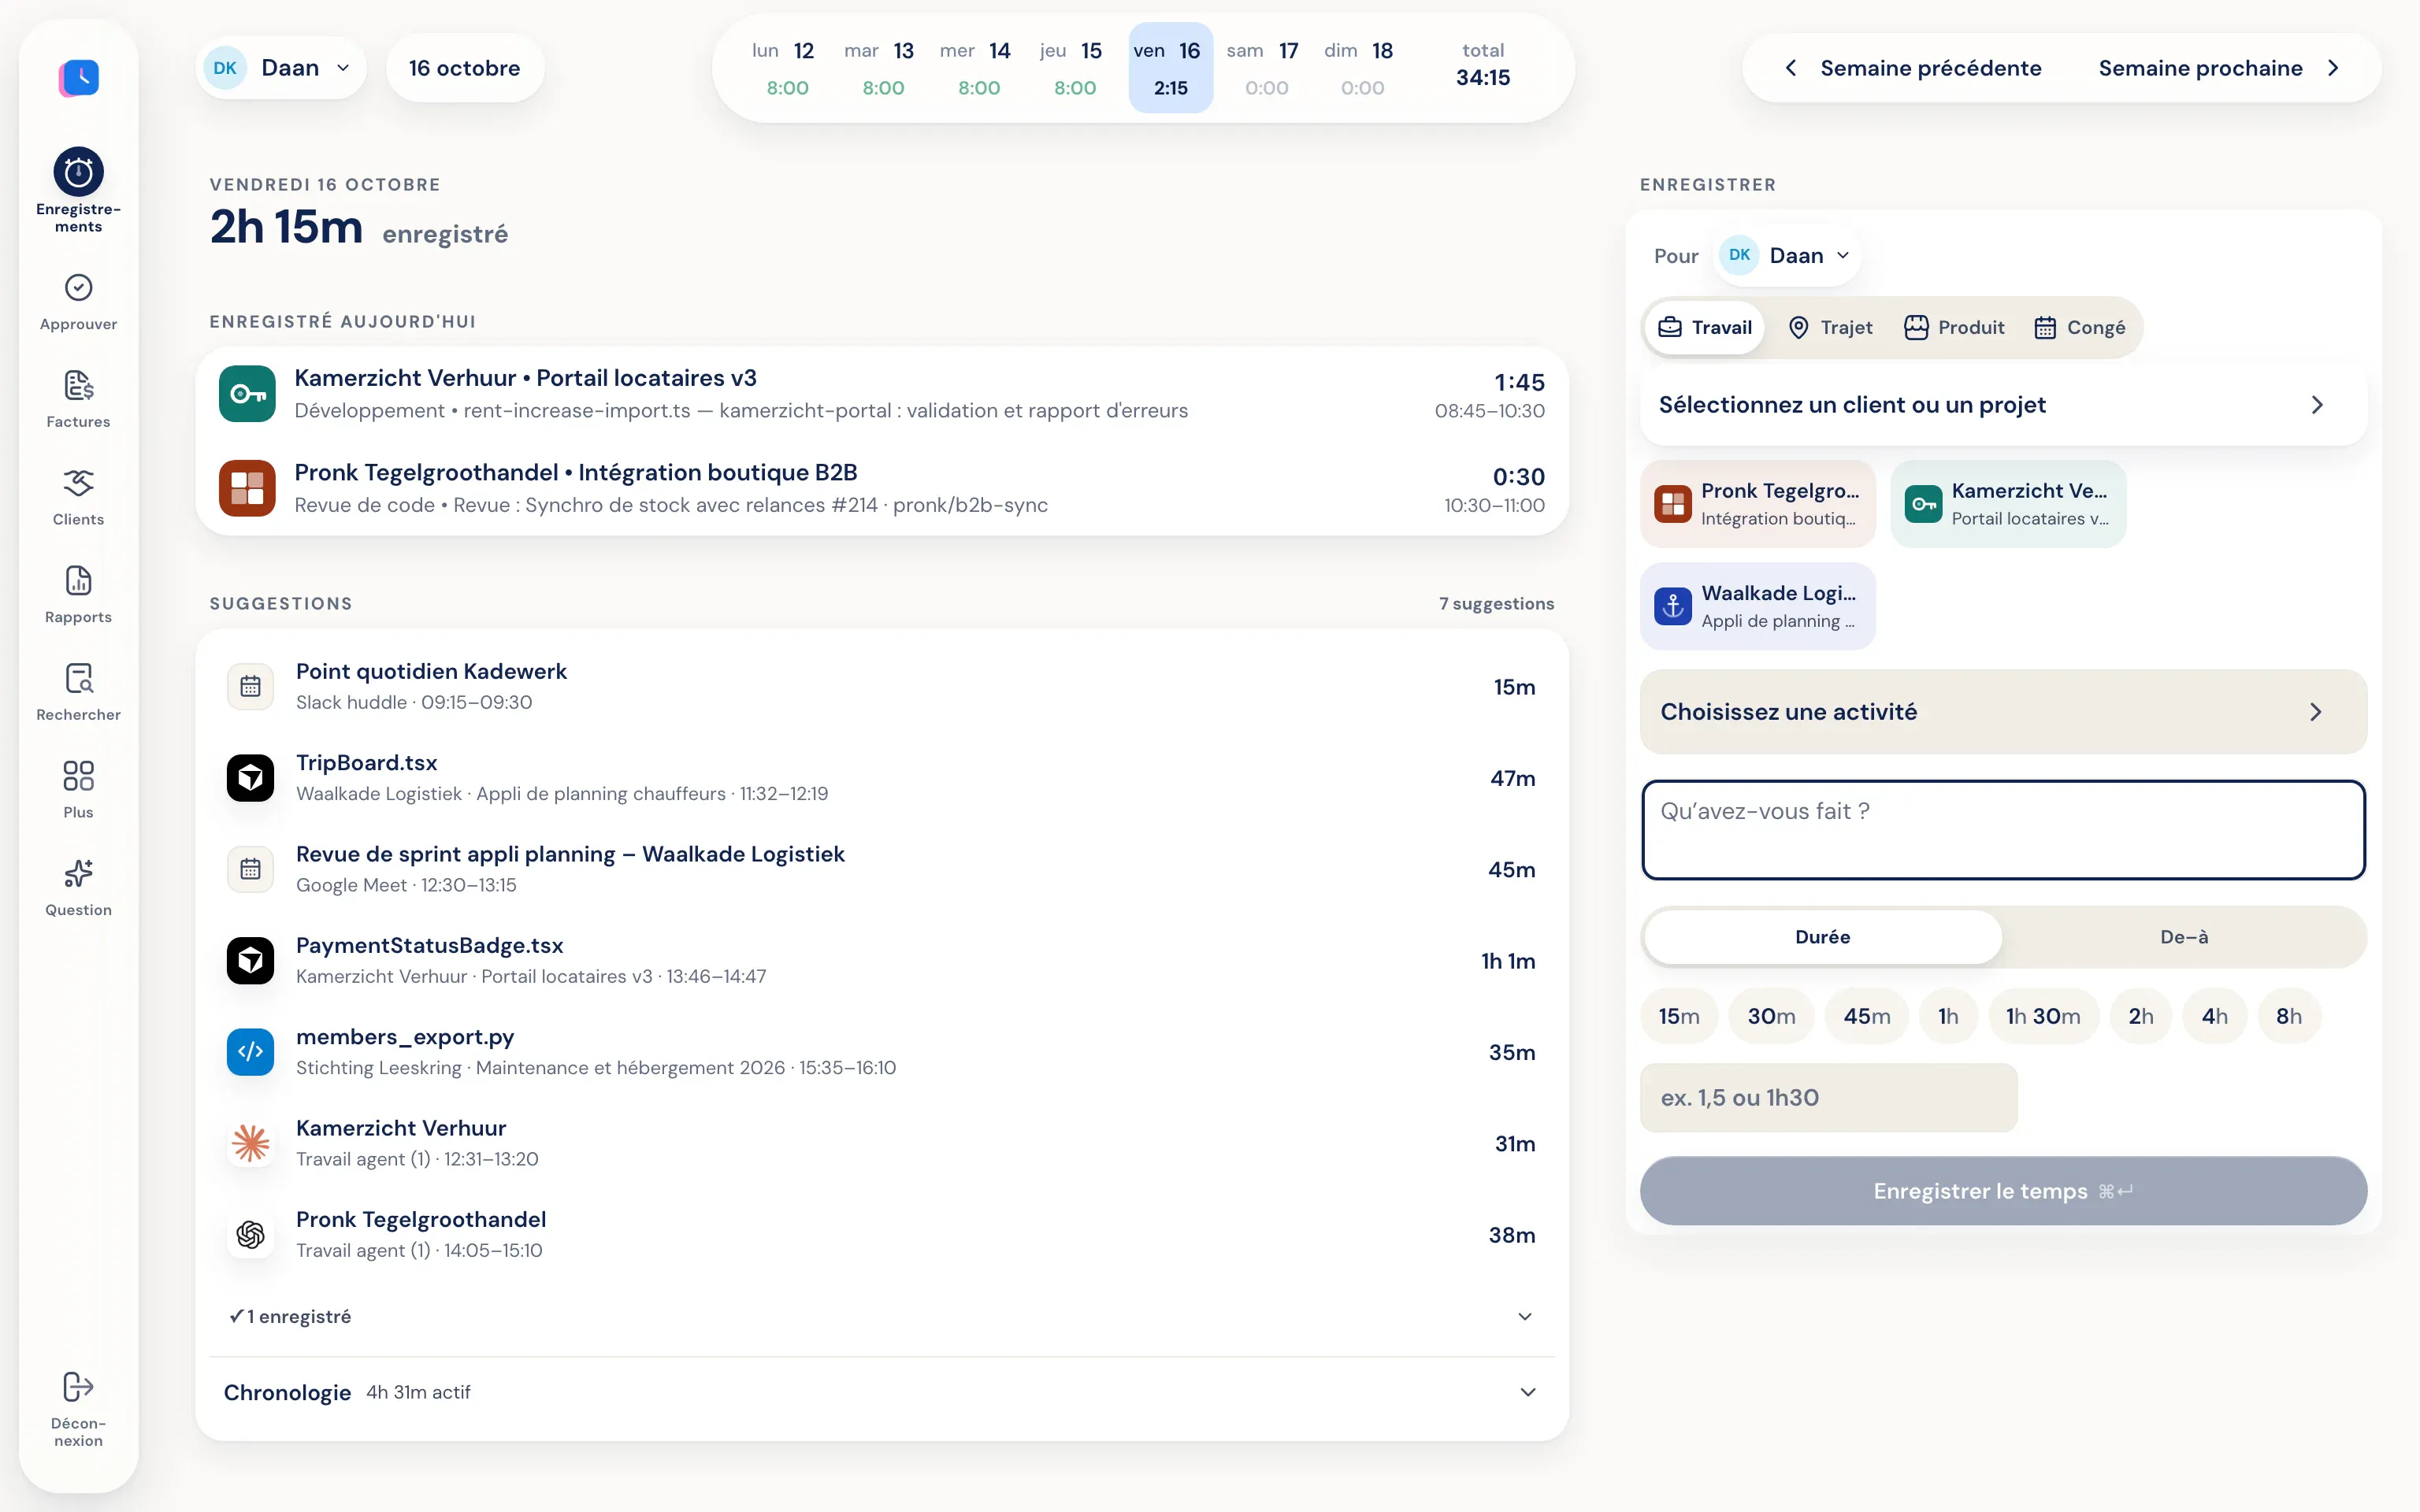This screenshot has height=1512, width=2420.
Task: Select the 15m quick duration chip
Action: click(x=1679, y=1016)
